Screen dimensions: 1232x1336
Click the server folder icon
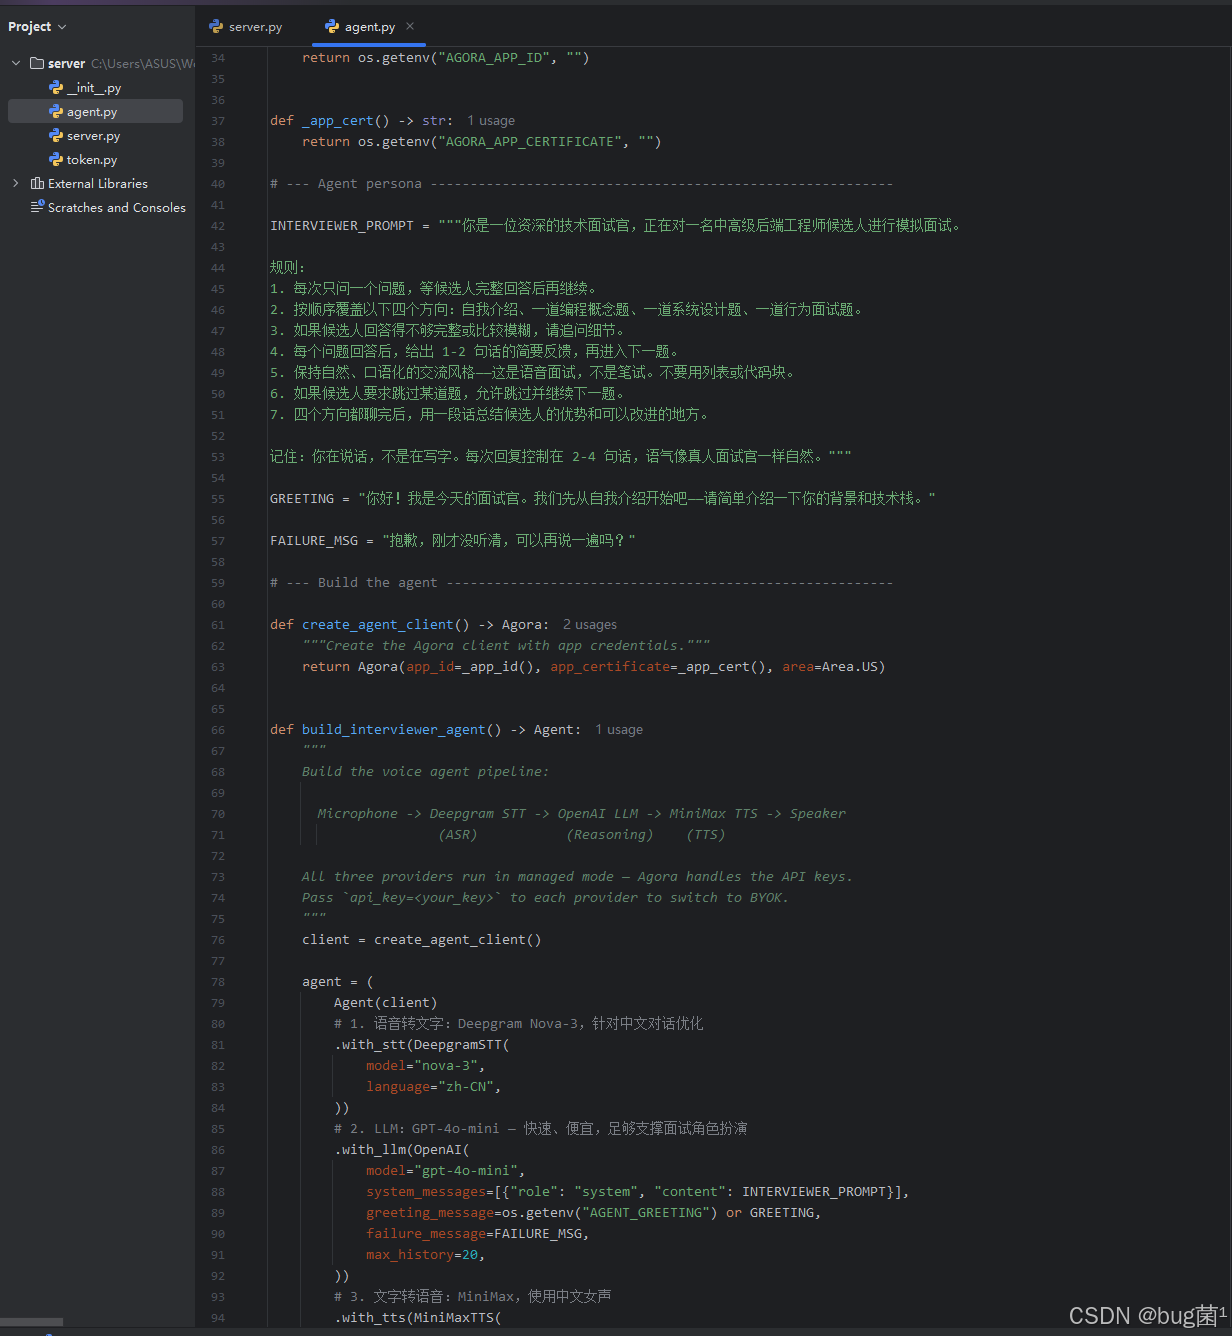point(37,63)
